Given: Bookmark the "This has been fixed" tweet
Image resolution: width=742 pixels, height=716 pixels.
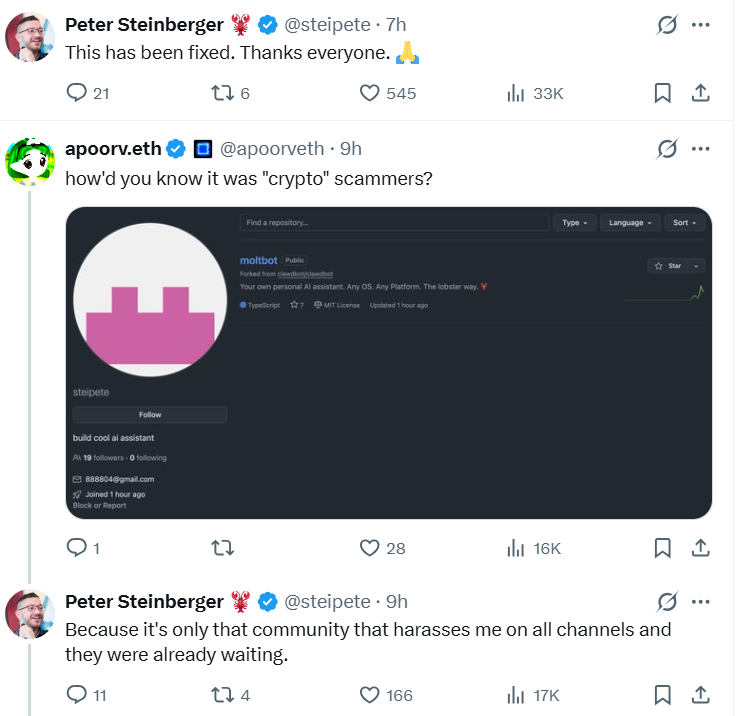Looking at the screenshot, I should 662,93.
